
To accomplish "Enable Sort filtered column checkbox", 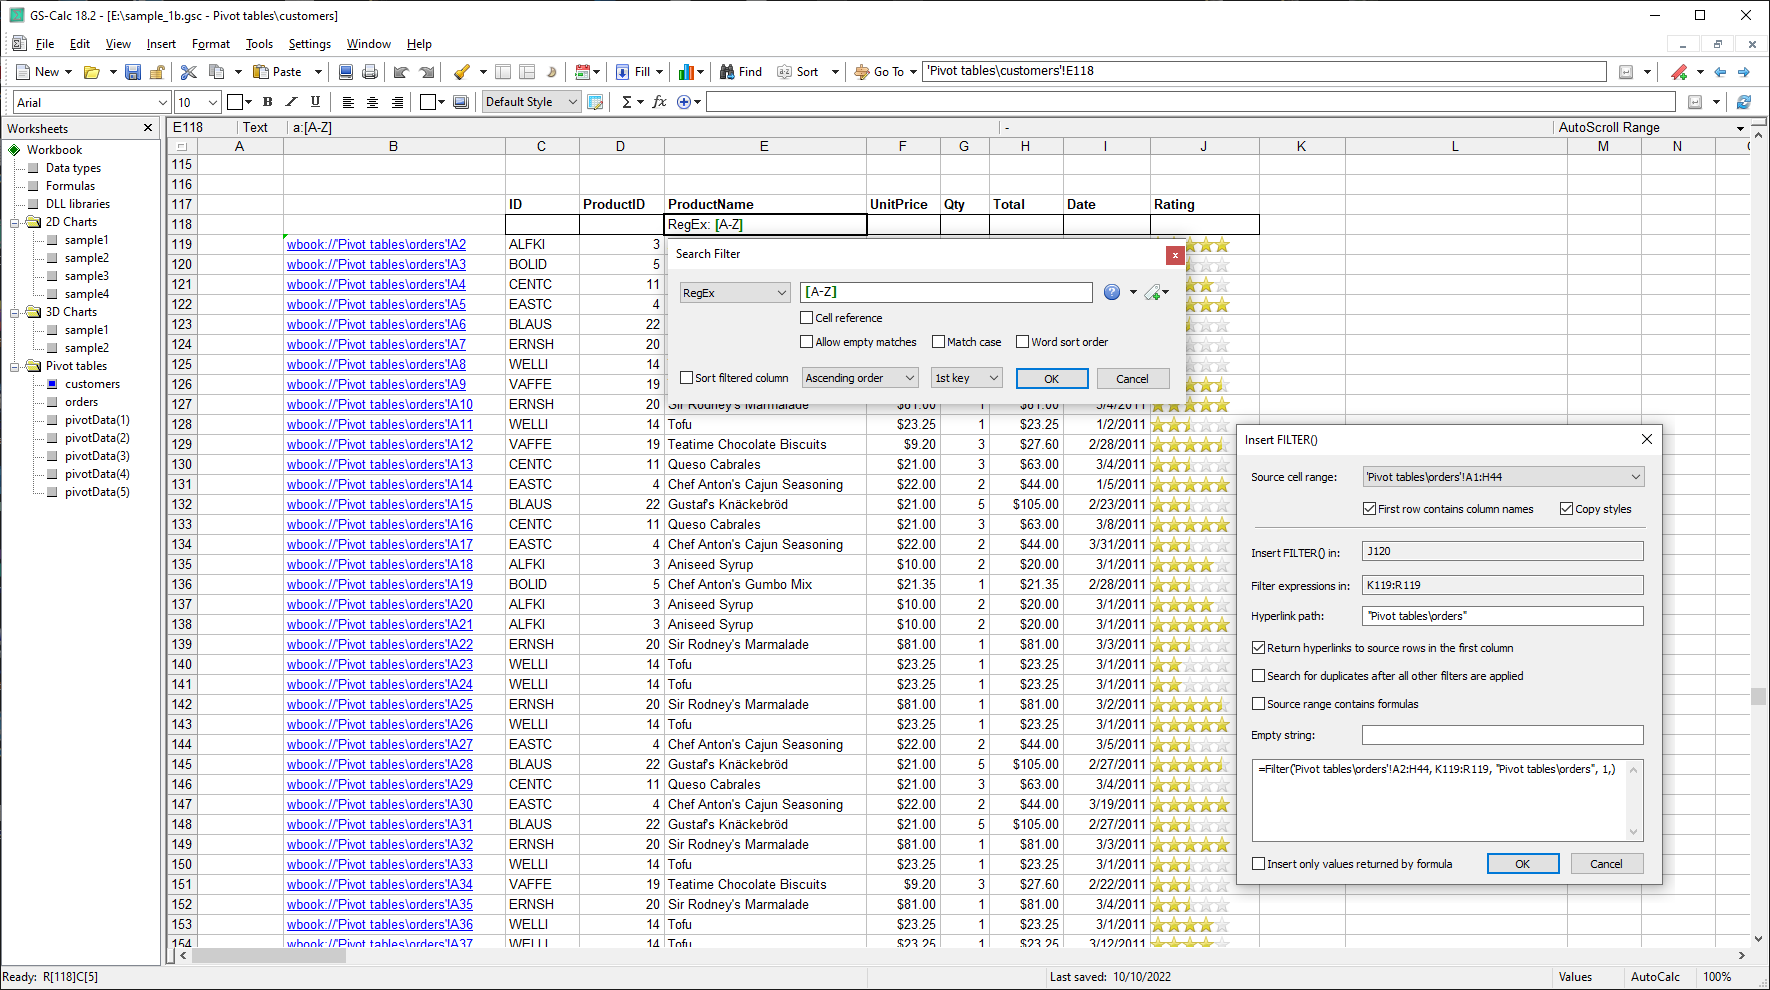I will click(x=686, y=378).
